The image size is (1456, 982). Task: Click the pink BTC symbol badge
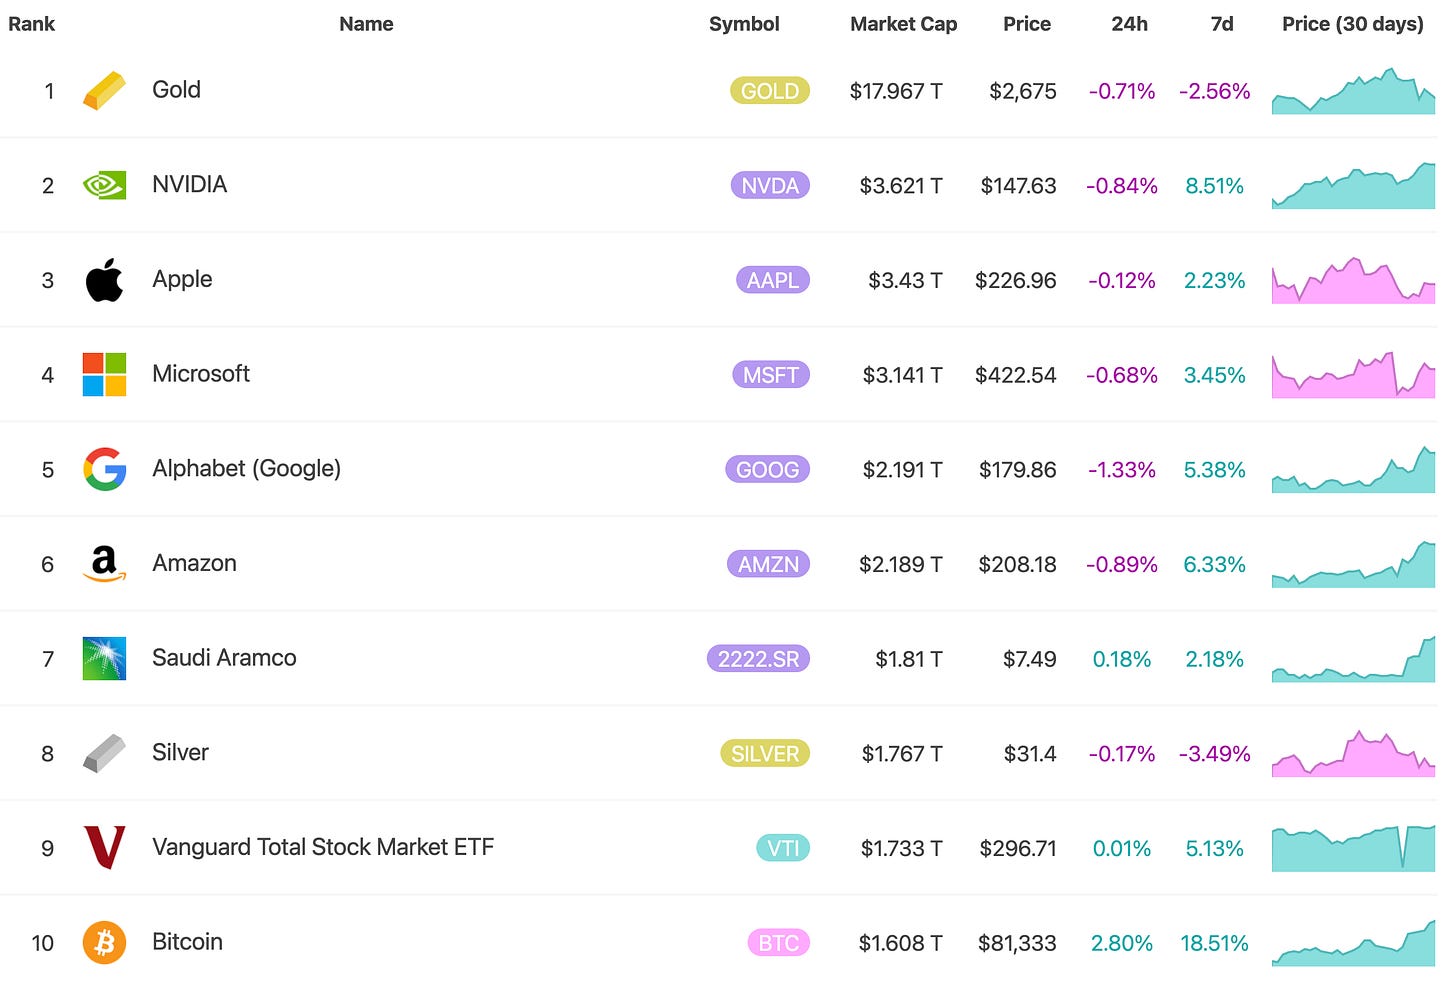point(778,943)
